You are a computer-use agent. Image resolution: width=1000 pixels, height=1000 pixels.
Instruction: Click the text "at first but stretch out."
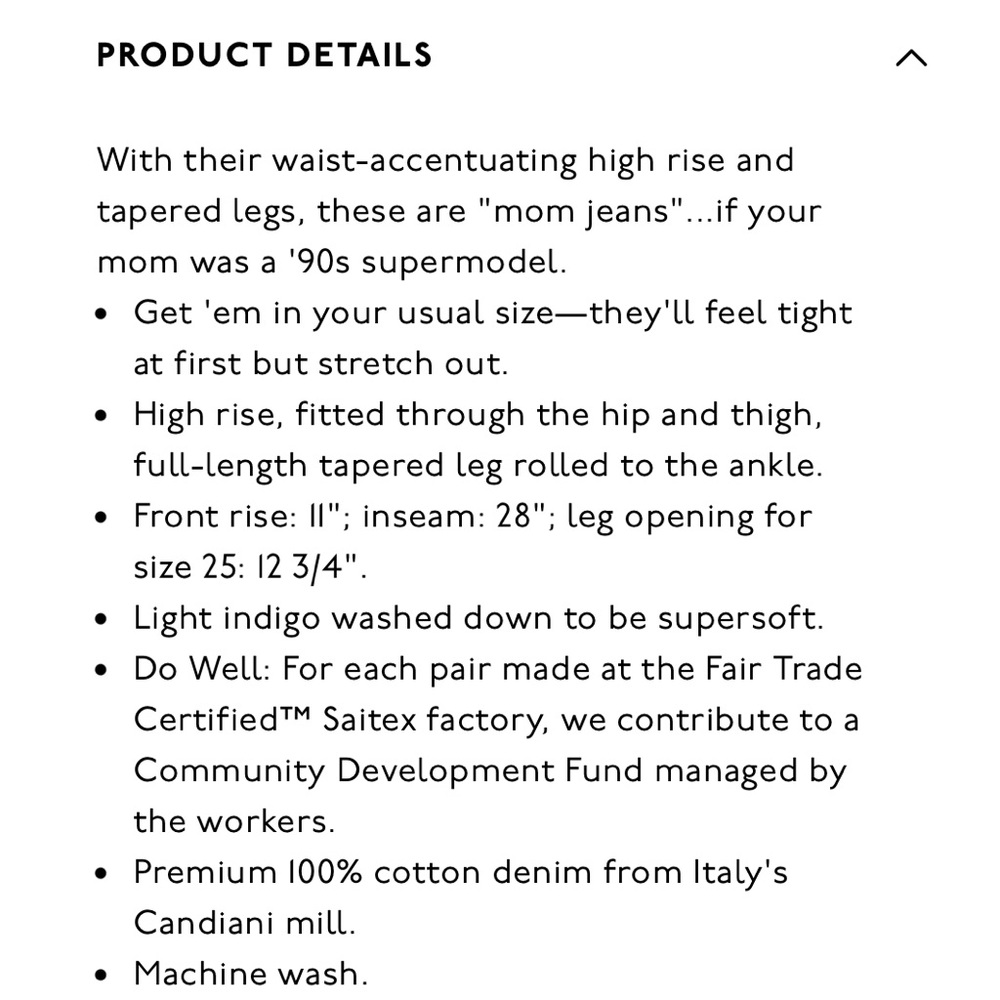321,364
